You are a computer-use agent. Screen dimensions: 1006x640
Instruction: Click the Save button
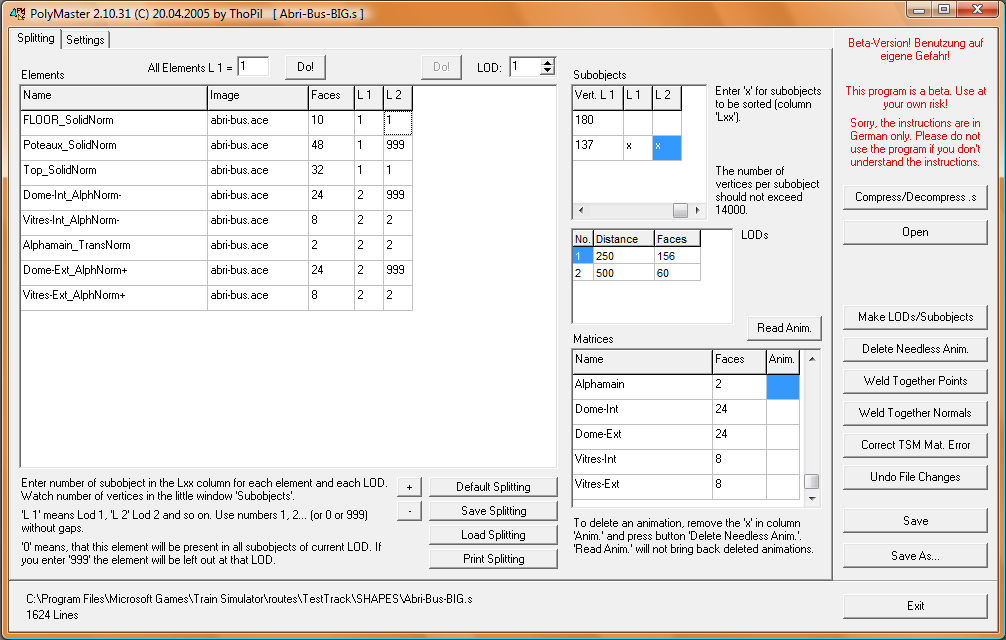point(915,521)
